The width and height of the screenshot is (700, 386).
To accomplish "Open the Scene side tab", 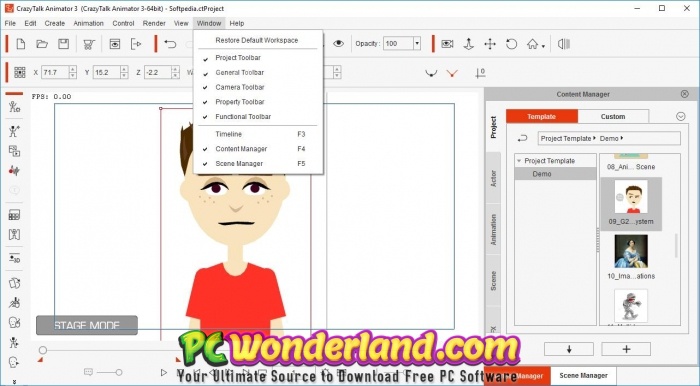I will pos(493,281).
